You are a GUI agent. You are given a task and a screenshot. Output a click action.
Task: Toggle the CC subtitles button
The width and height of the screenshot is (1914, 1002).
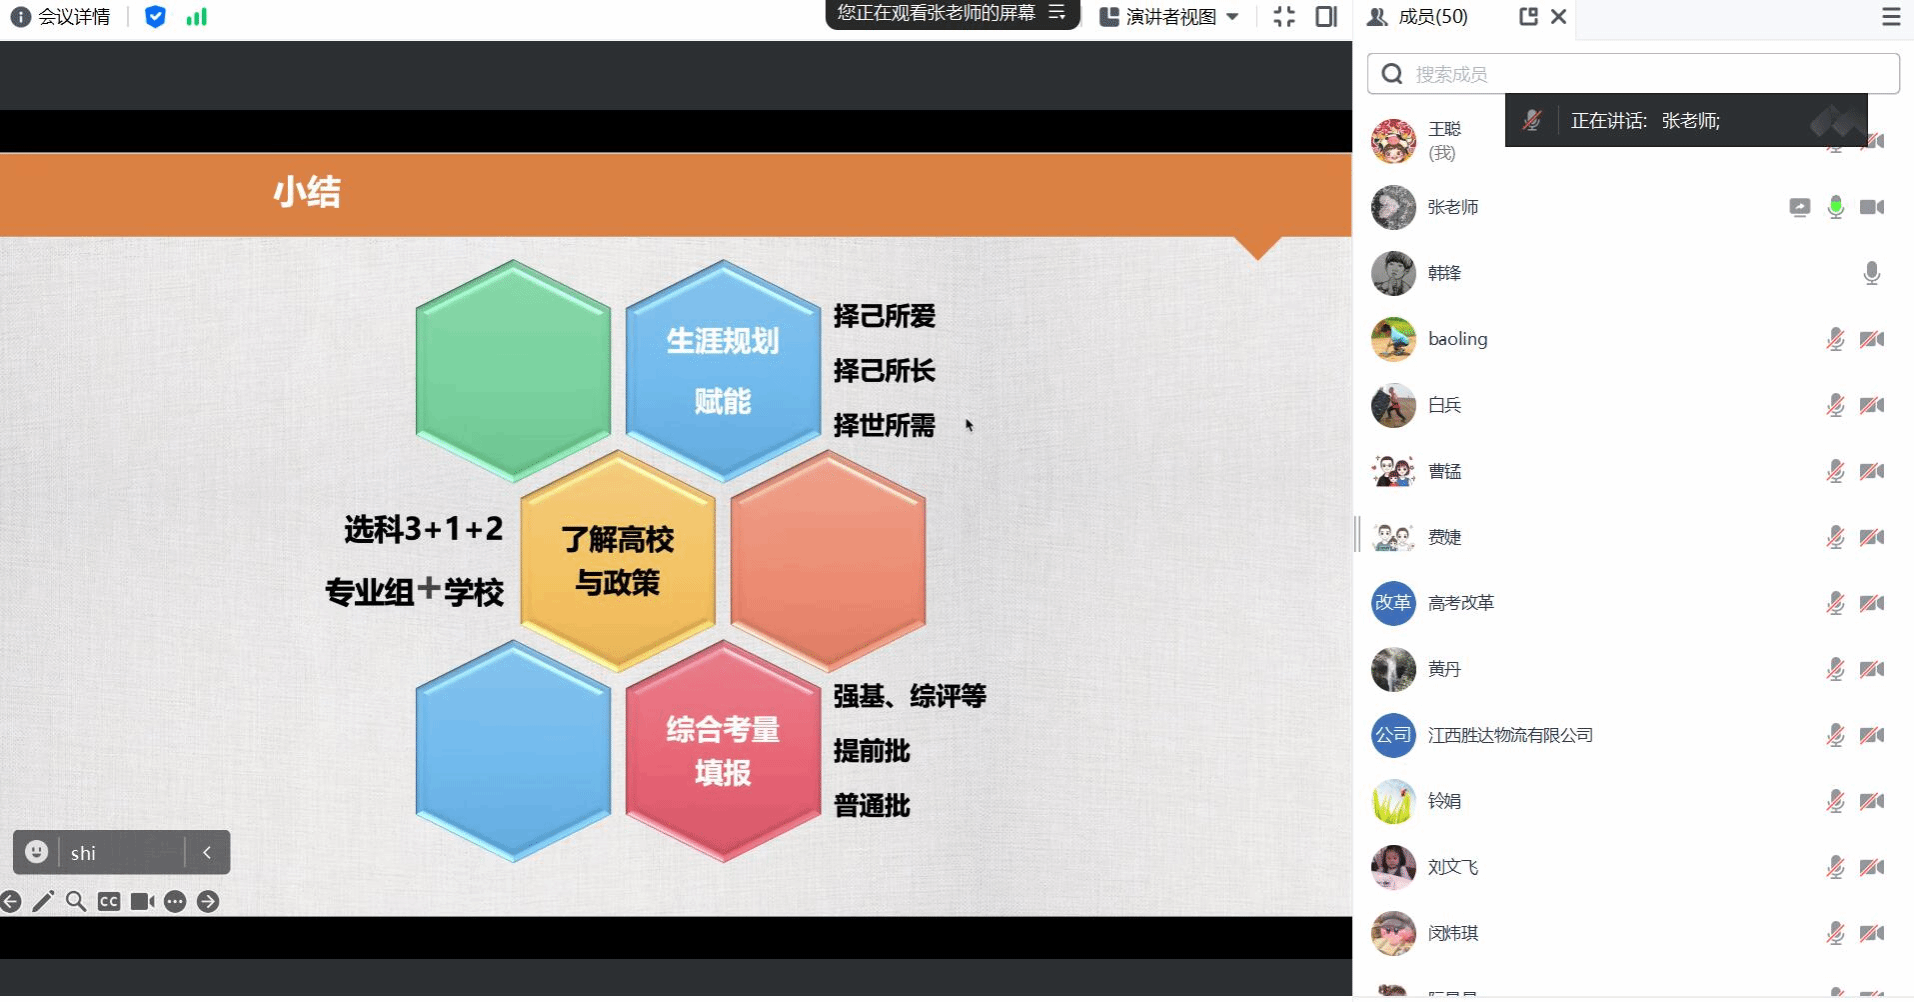109,902
